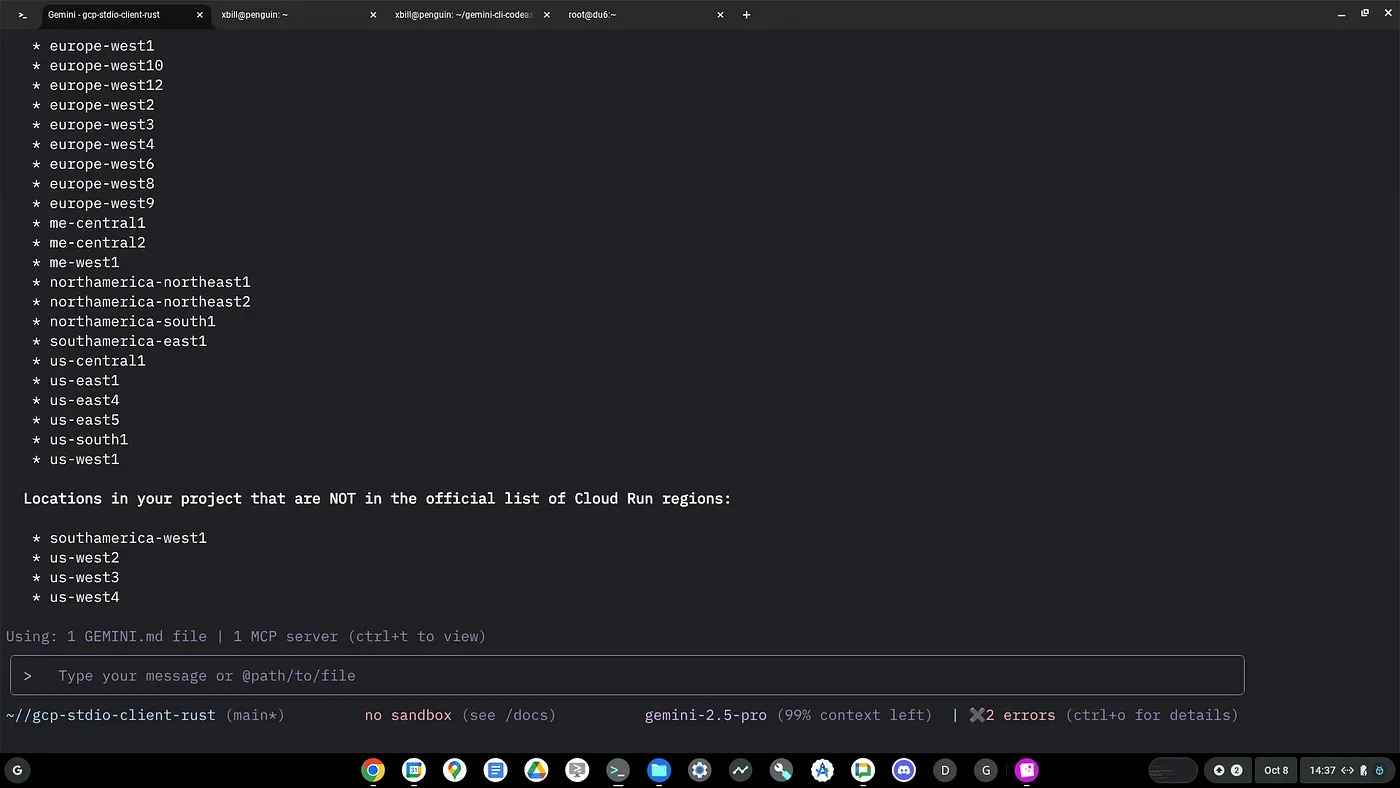Open Google Maps shelf icon
Viewport: 1400px width, 788px height.
coord(455,770)
